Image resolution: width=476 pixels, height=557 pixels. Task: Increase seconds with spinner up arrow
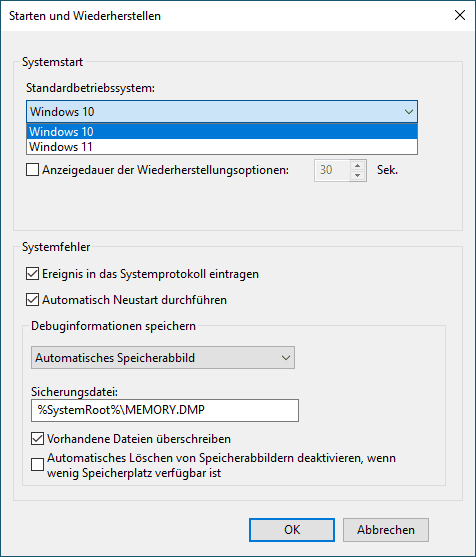[x=358, y=165]
